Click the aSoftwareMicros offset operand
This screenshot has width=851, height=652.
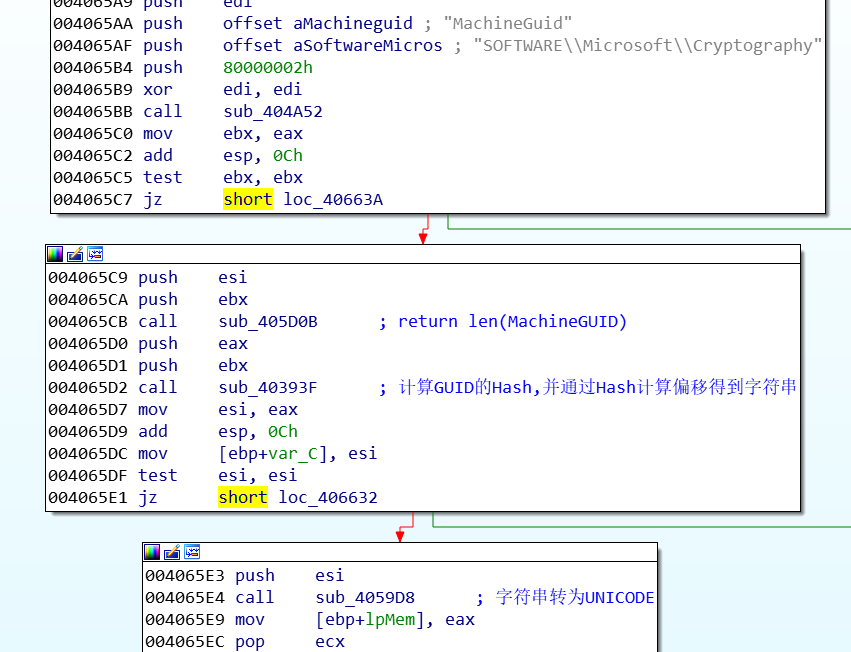tap(368, 46)
